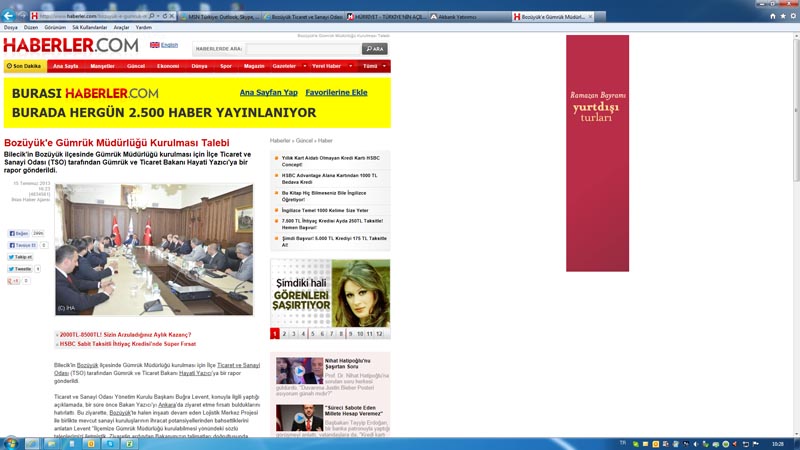Click the Google +1 share button
Viewport: 800px width, 450px height.
(x=13, y=281)
